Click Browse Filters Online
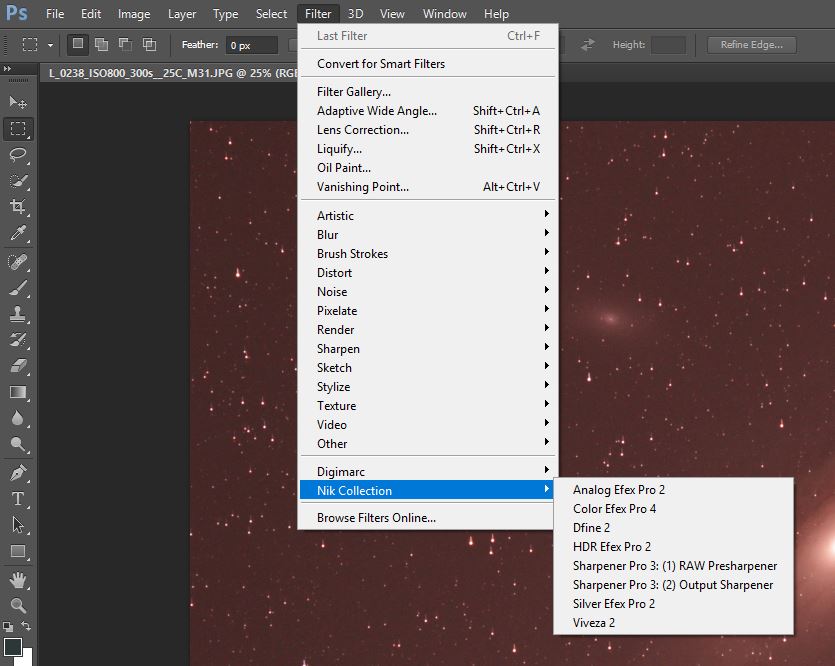 coord(376,518)
